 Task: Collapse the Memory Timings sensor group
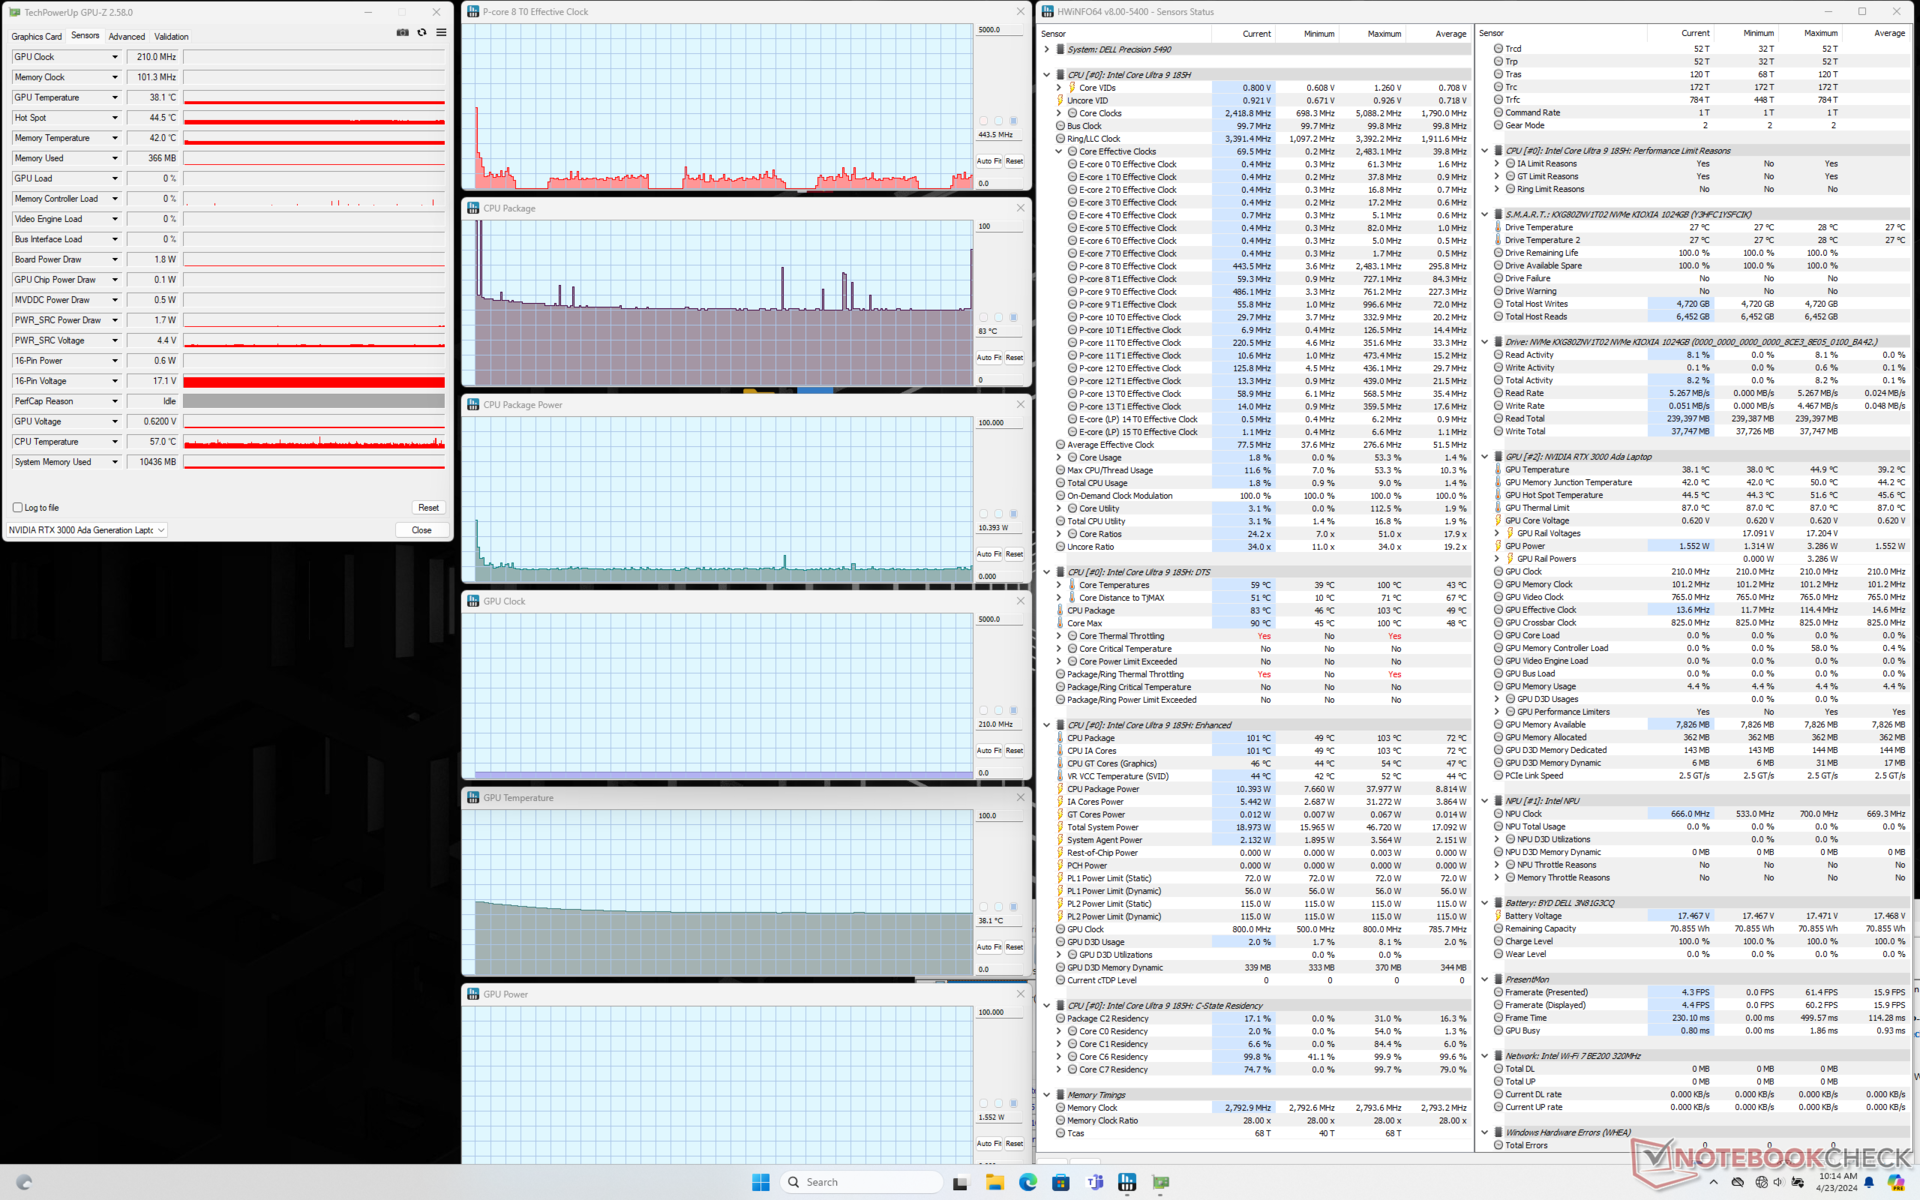click(x=1047, y=1095)
